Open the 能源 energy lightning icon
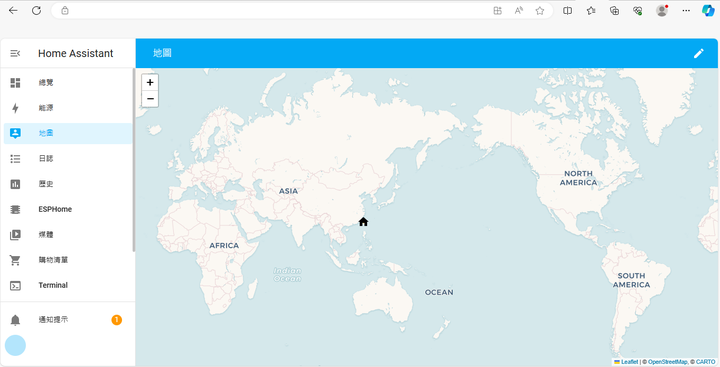The width and height of the screenshot is (720, 367). tap(15, 108)
